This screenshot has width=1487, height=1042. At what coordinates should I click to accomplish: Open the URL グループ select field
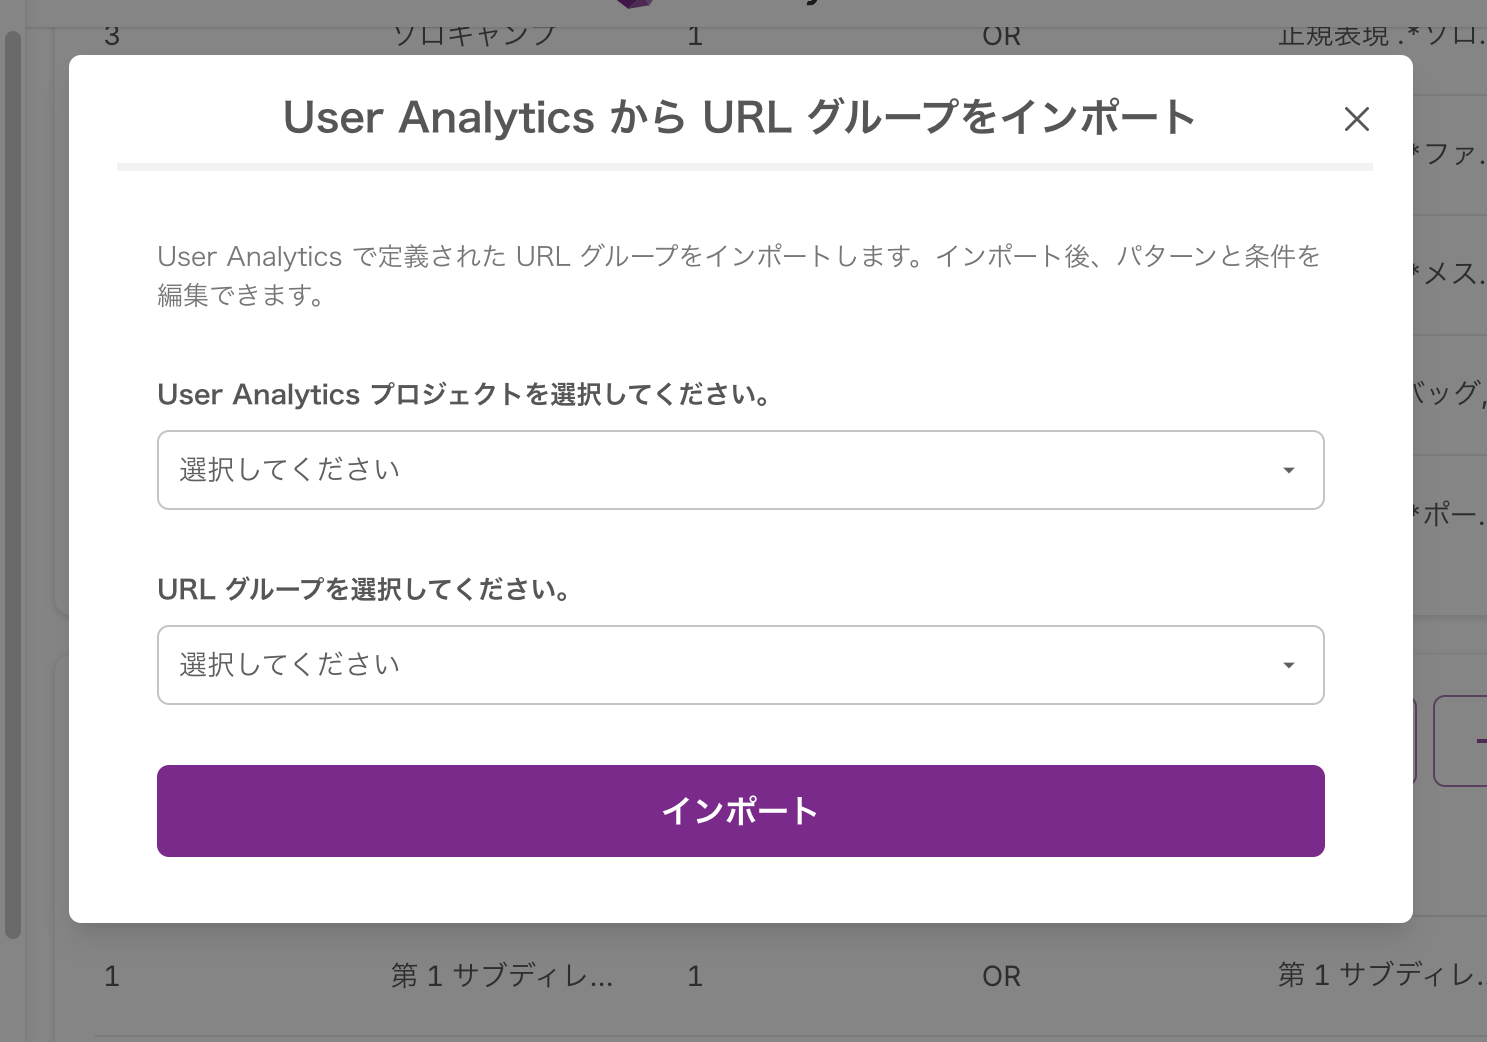(x=740, y=665)
